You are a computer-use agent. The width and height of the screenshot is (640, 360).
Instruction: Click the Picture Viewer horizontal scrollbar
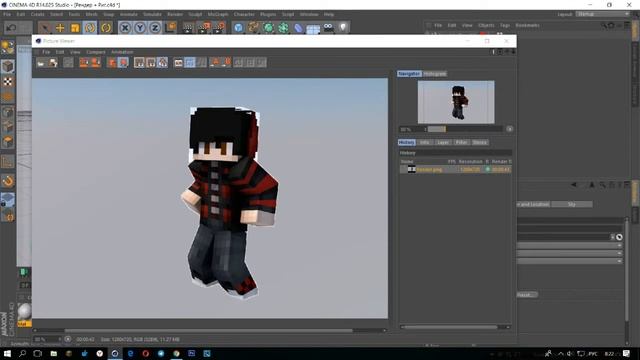click(x=208, y=331)
